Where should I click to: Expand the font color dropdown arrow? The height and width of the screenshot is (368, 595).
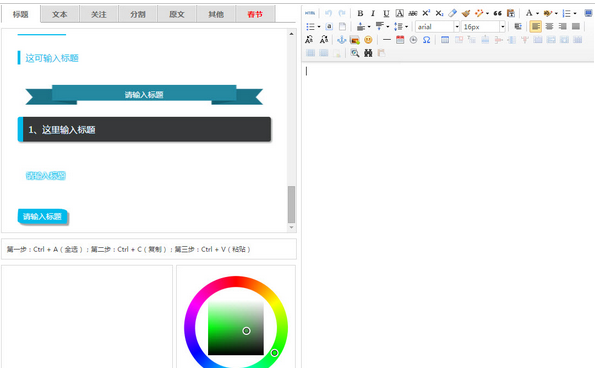[537, 14]
